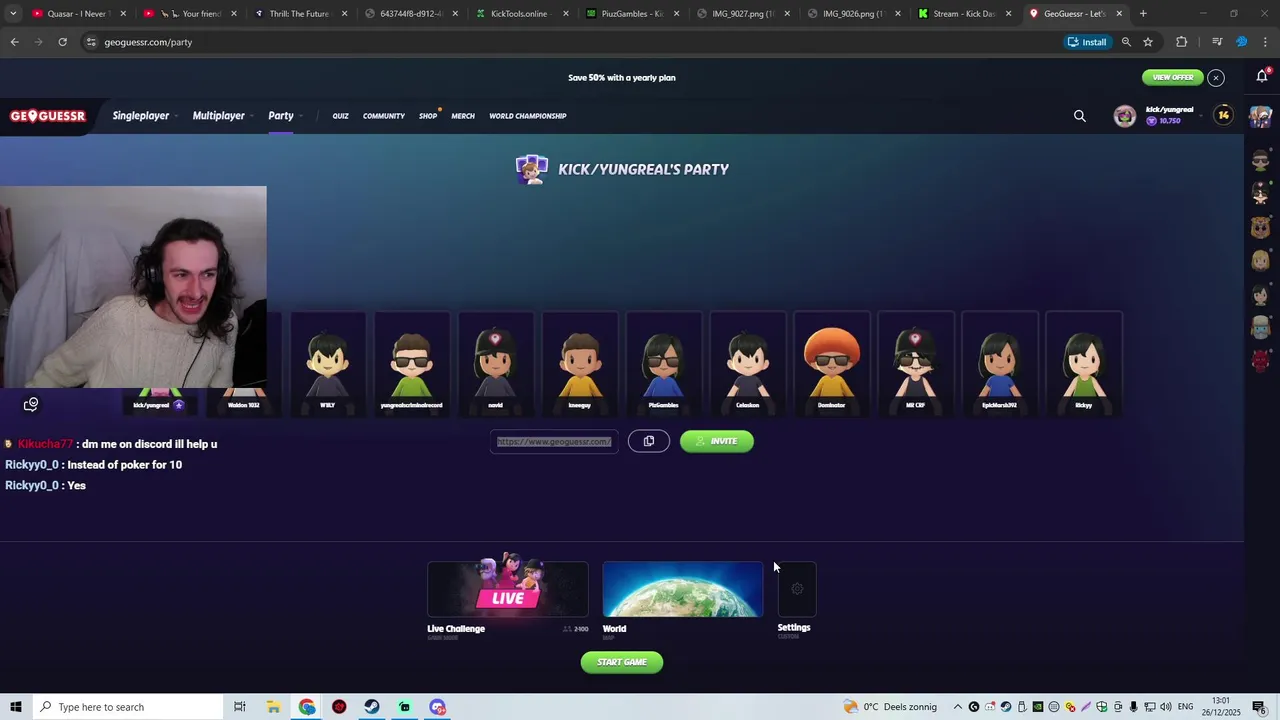
Task: Open Steam from the taskbar
Action: pos(372,707)
